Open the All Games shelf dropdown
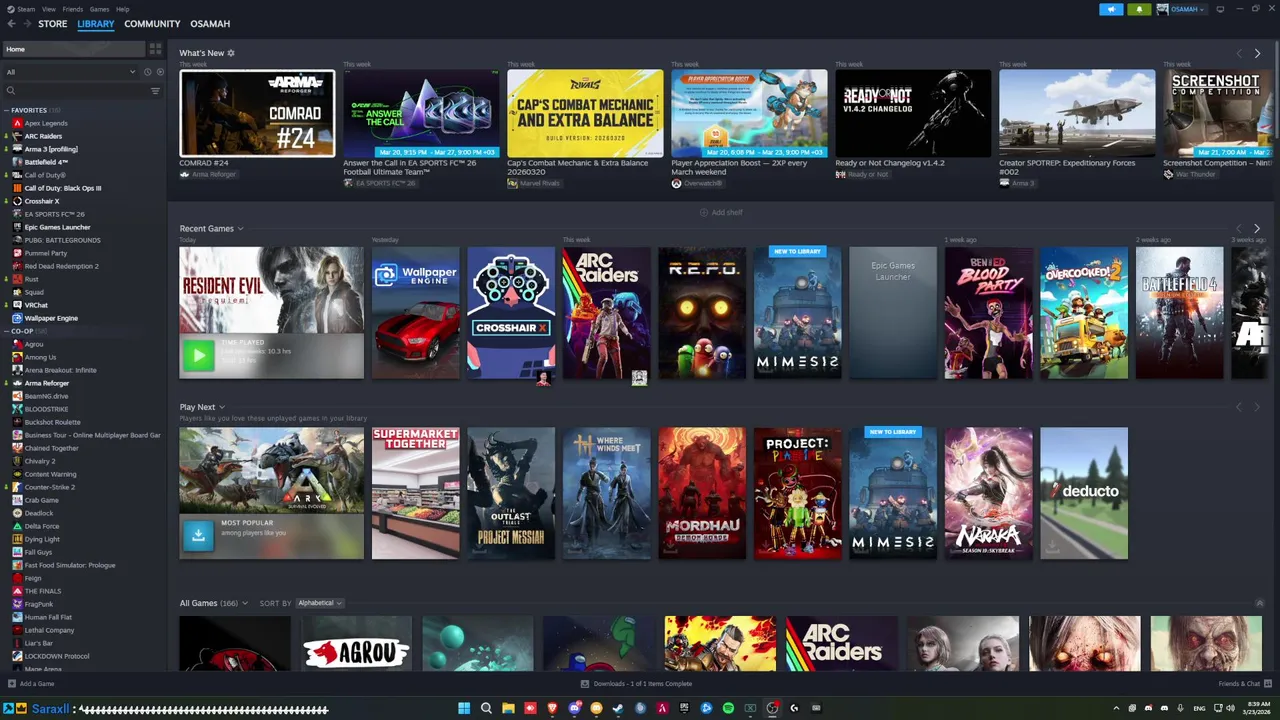This screenshot has width=1280, height=720. [x=245, y=603]
